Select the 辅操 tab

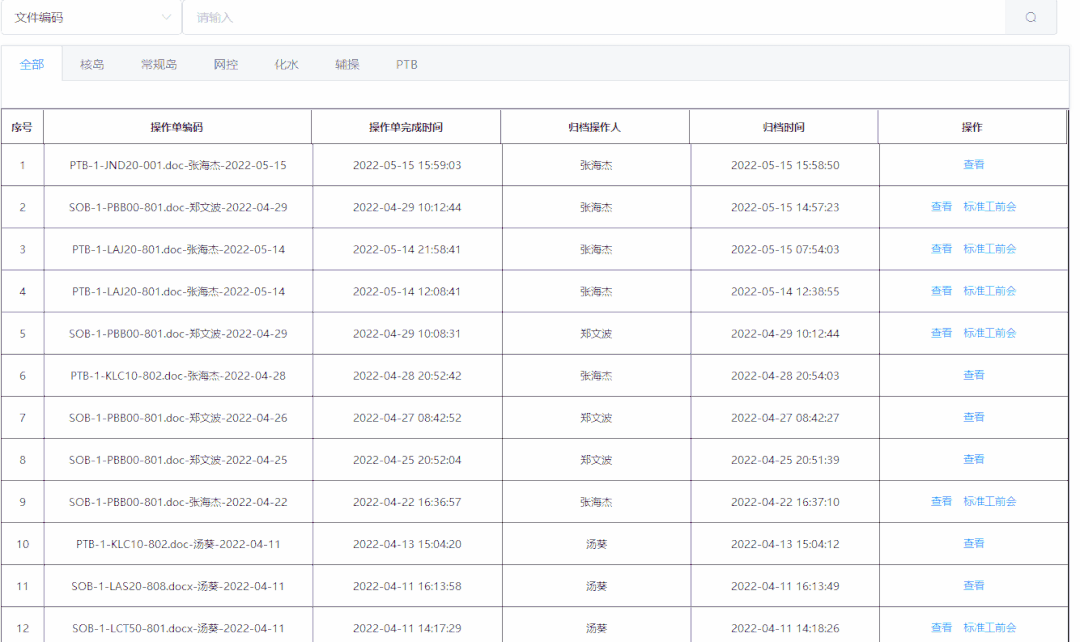[x=347, y=64]
